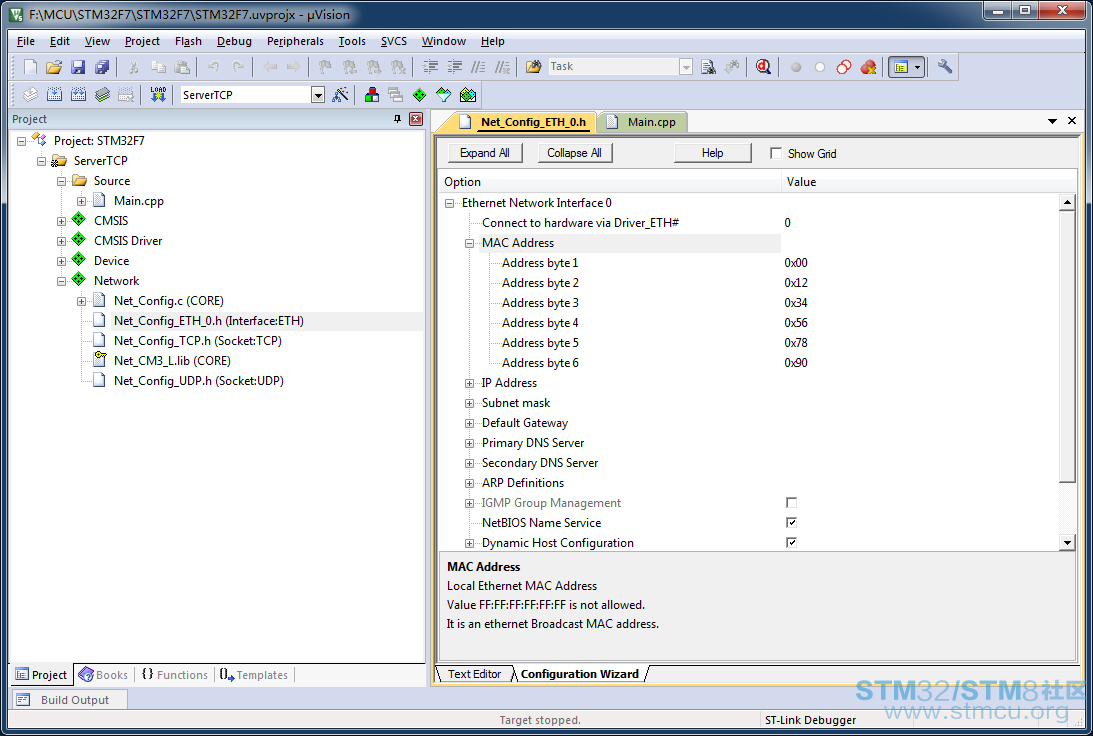The width and height of the screenshot is (1093, 736).
Task: Click the Manage Project Items colored blocks icon
Action: 372,95
